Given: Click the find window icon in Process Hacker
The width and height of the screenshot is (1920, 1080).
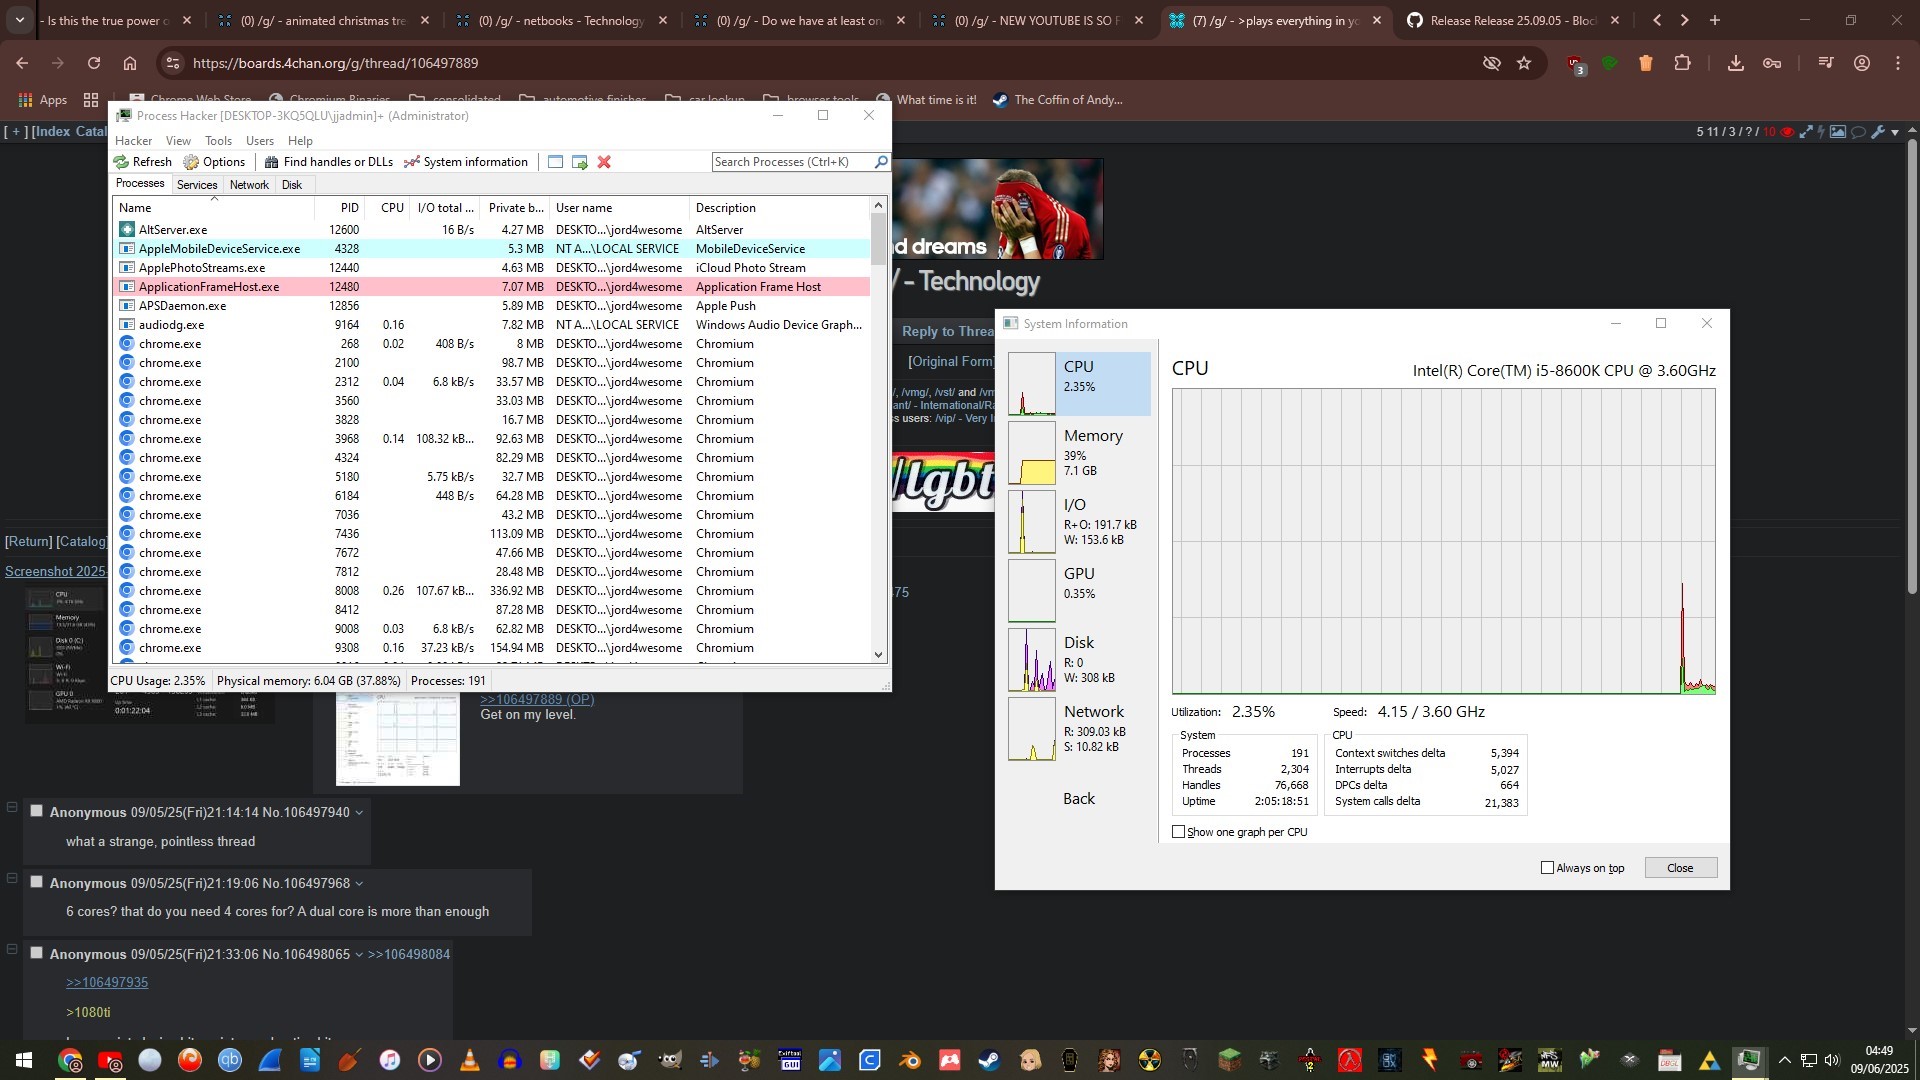Looking at the screenshot, I should coord(555,162).
